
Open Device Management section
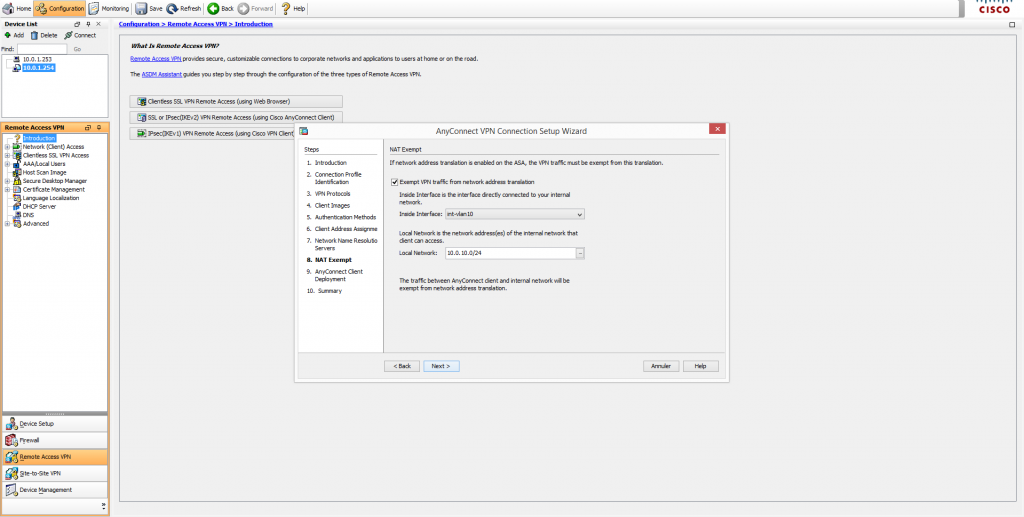[55, 490]
